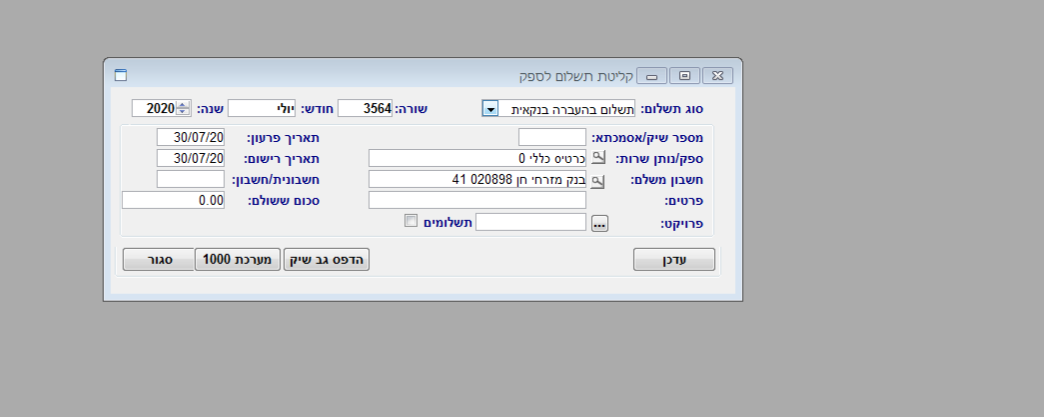Click the חשבונית/חשבון invoice field

[191, 179]
